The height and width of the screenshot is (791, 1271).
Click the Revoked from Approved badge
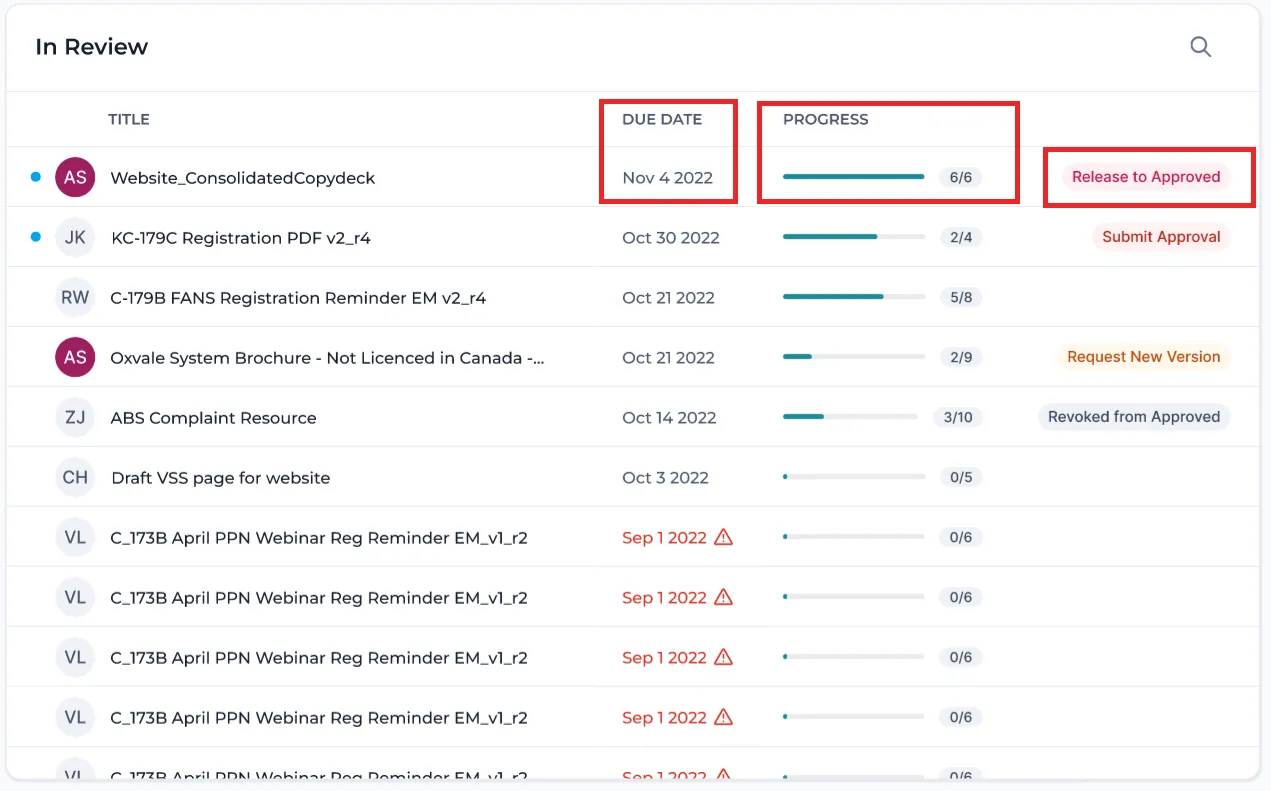pos(1134,417)
